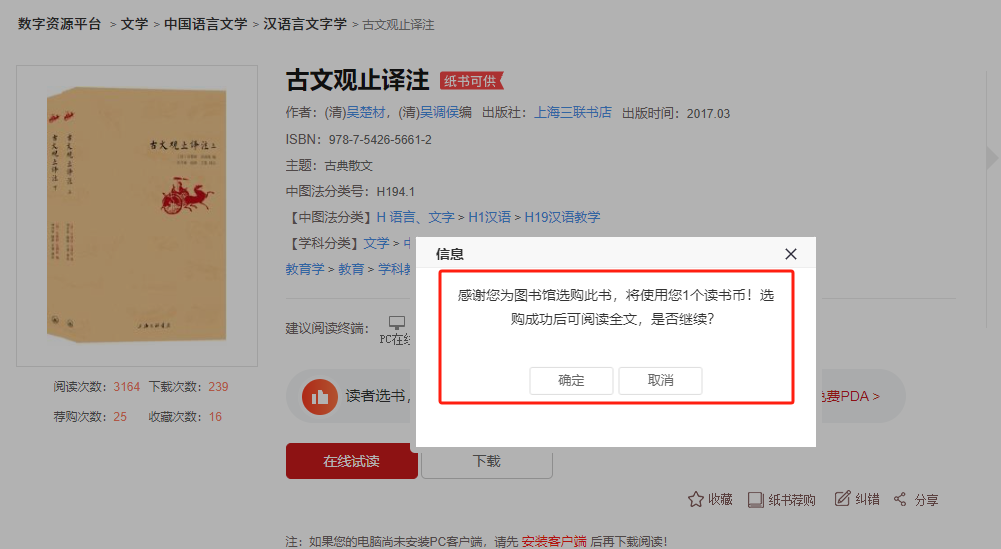Click the 取消 button in dialog
The image size is (1001, 549).
(660, 380)
